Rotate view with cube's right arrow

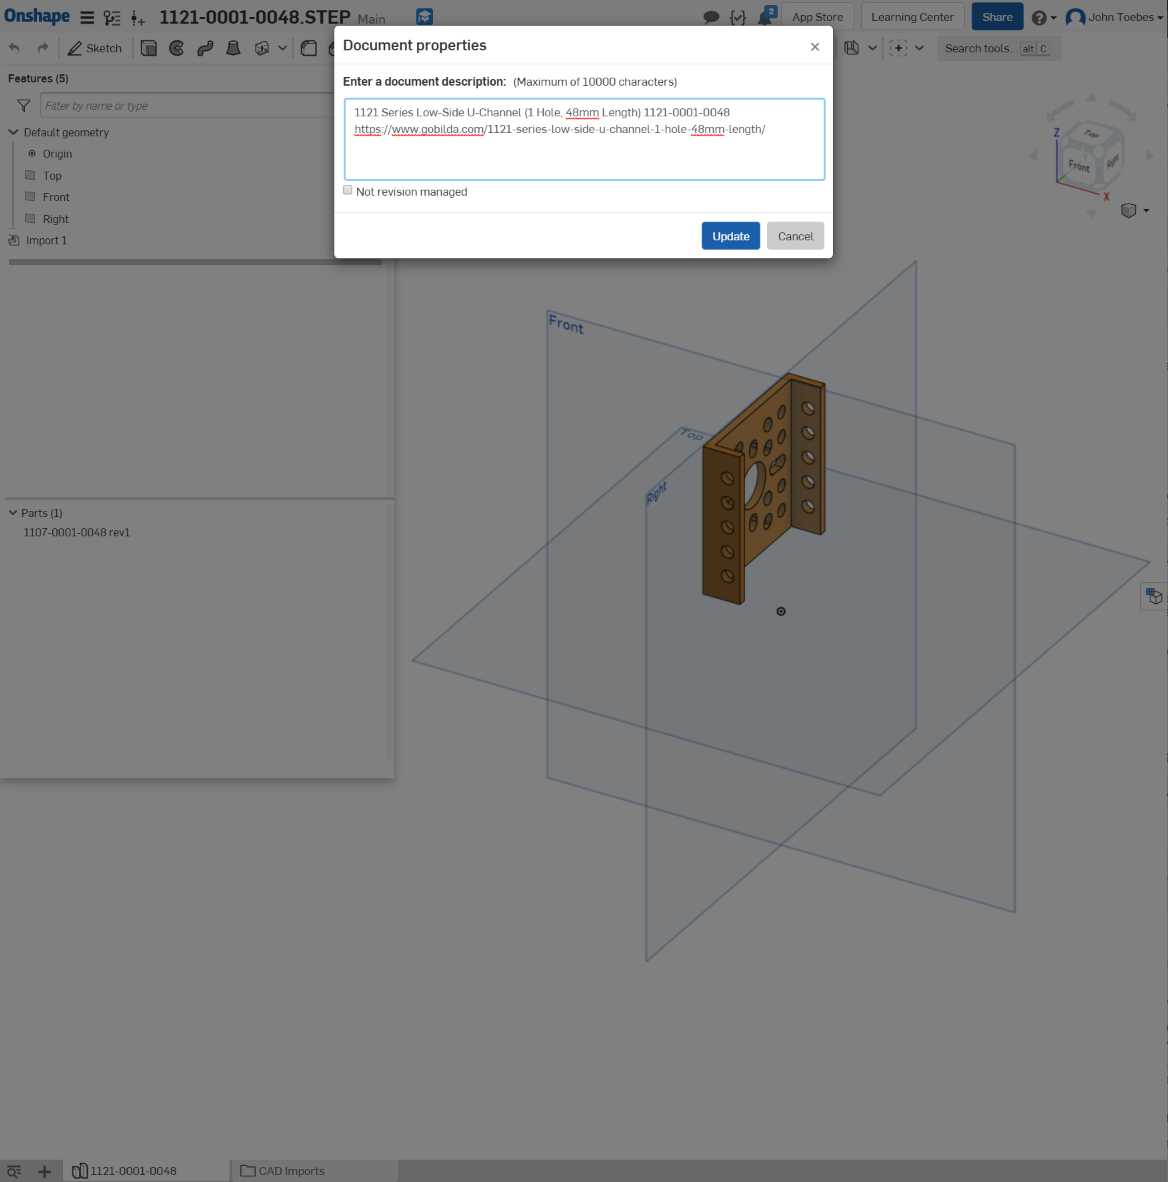tap(1150, 155)
